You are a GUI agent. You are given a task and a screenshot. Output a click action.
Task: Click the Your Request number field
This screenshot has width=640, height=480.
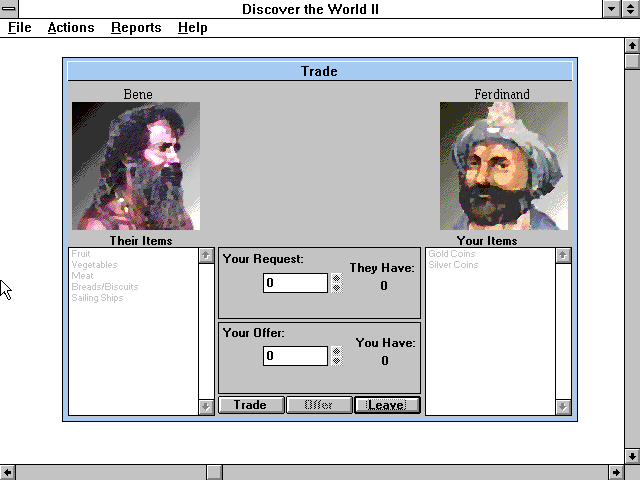coord(295,283)
